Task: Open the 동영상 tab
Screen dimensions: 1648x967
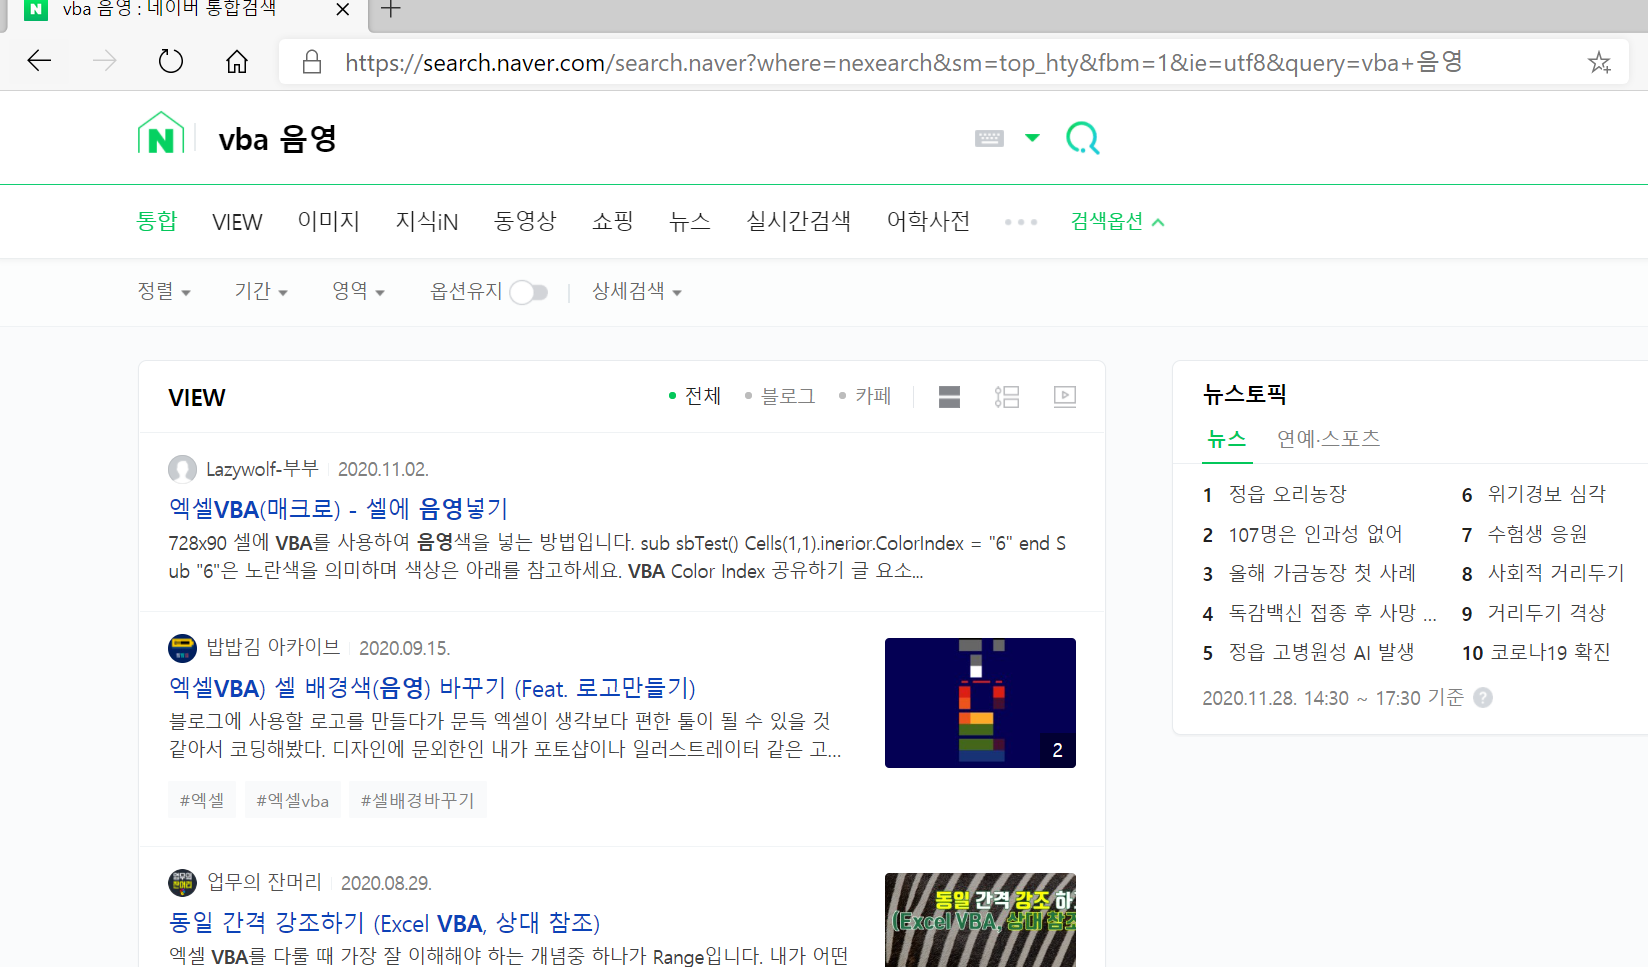Action: [x=525, y=221]
